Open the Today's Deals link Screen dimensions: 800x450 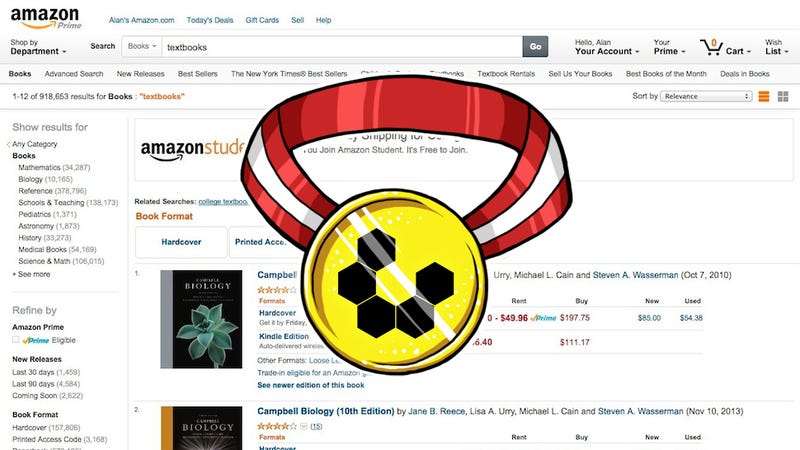tap(210, 20)
